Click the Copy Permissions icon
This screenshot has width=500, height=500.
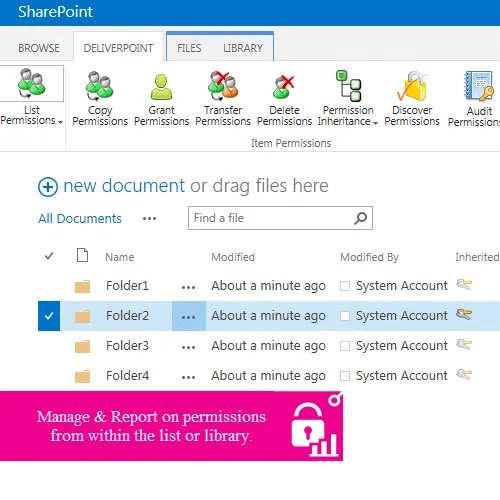pos(99,86)
